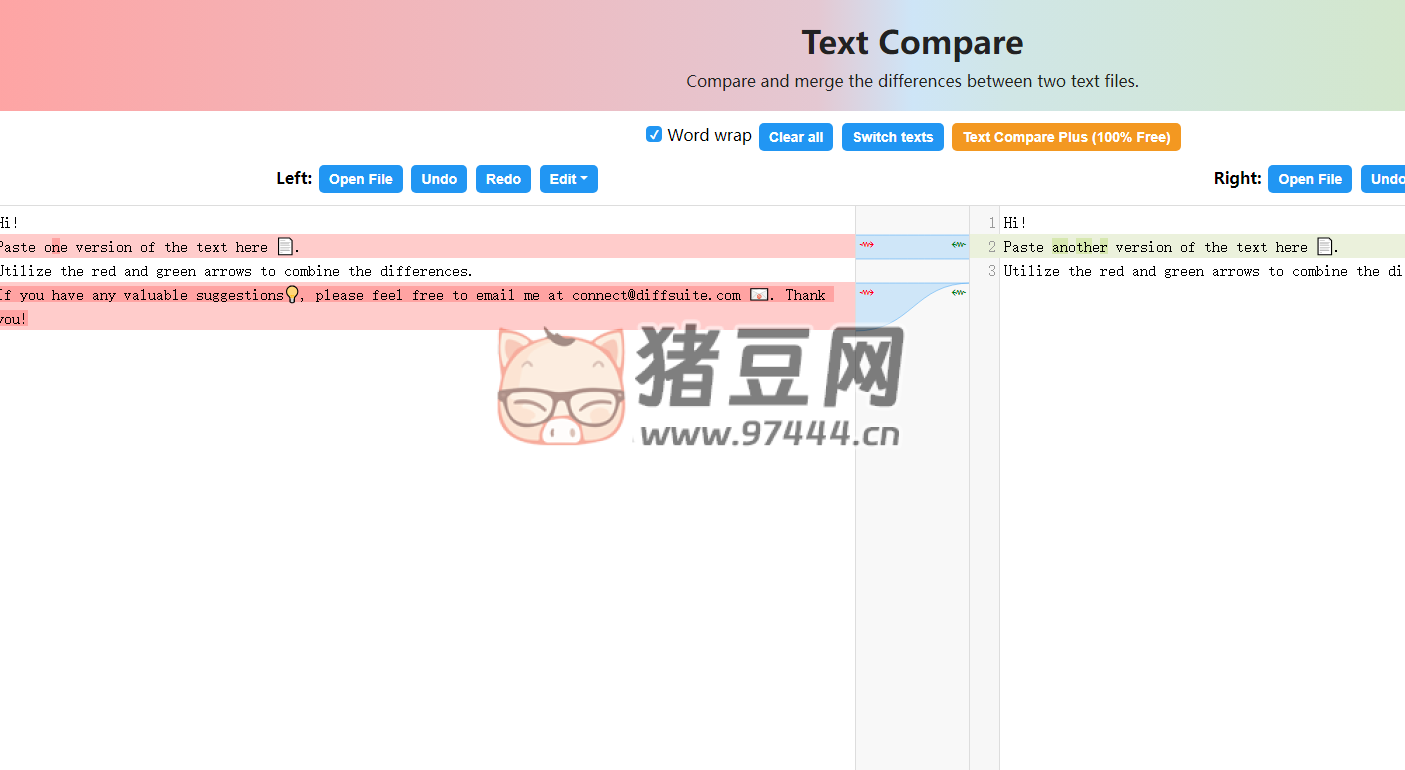Click the green merge arrow on the bottom diff block

point(957,294)
